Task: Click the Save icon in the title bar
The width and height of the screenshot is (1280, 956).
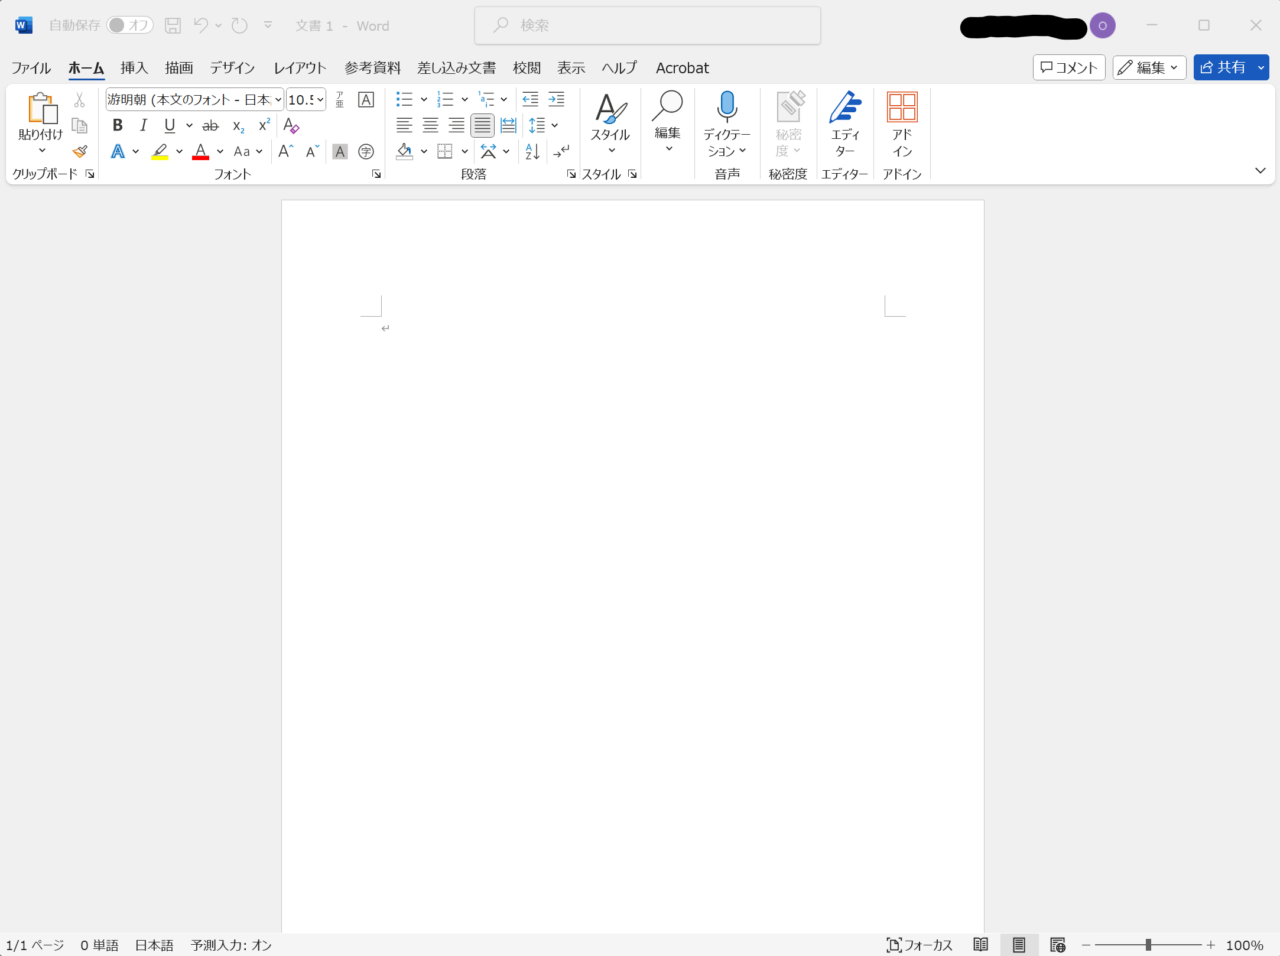Action: coord(173,25)
